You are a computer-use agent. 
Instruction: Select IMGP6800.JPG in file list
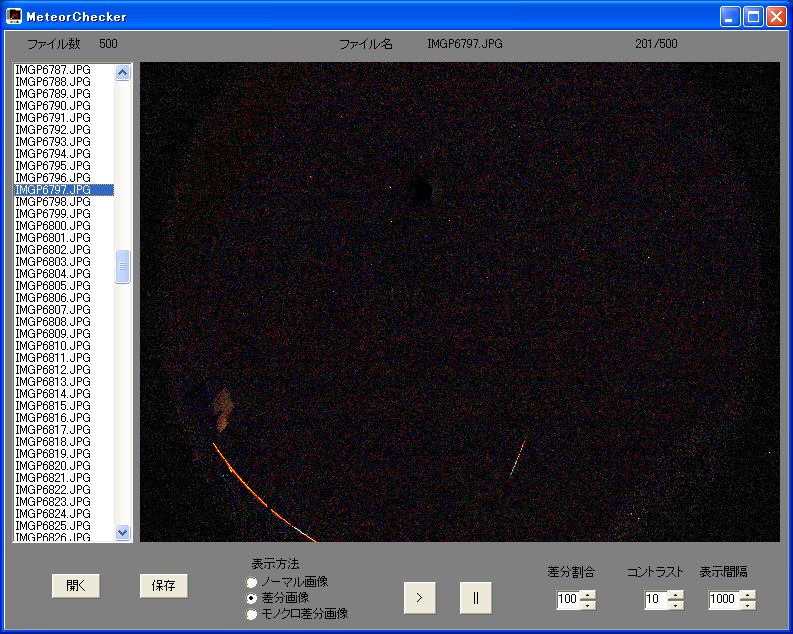[54, 226]
